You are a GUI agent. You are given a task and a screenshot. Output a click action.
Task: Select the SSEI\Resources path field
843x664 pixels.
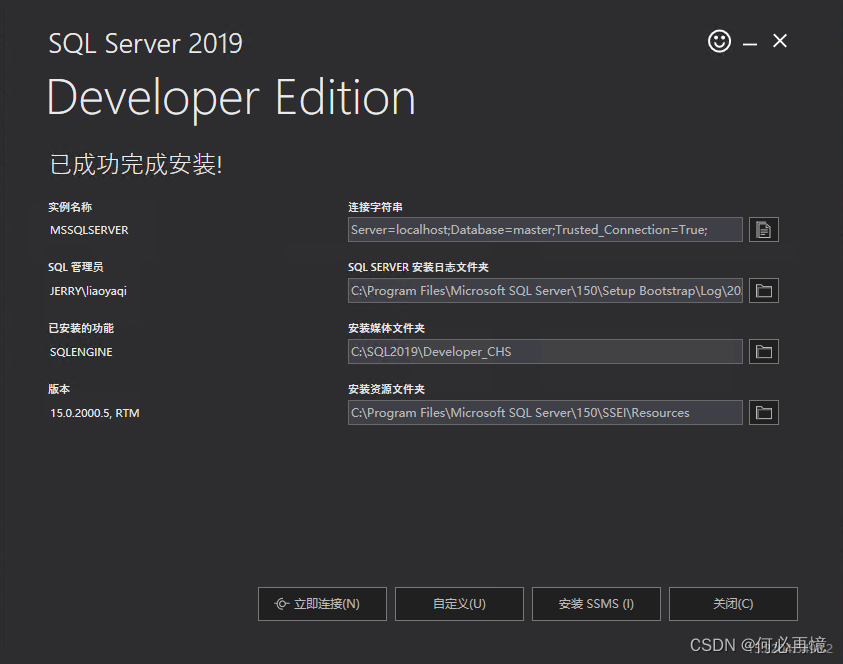click(x=545, y=412)
